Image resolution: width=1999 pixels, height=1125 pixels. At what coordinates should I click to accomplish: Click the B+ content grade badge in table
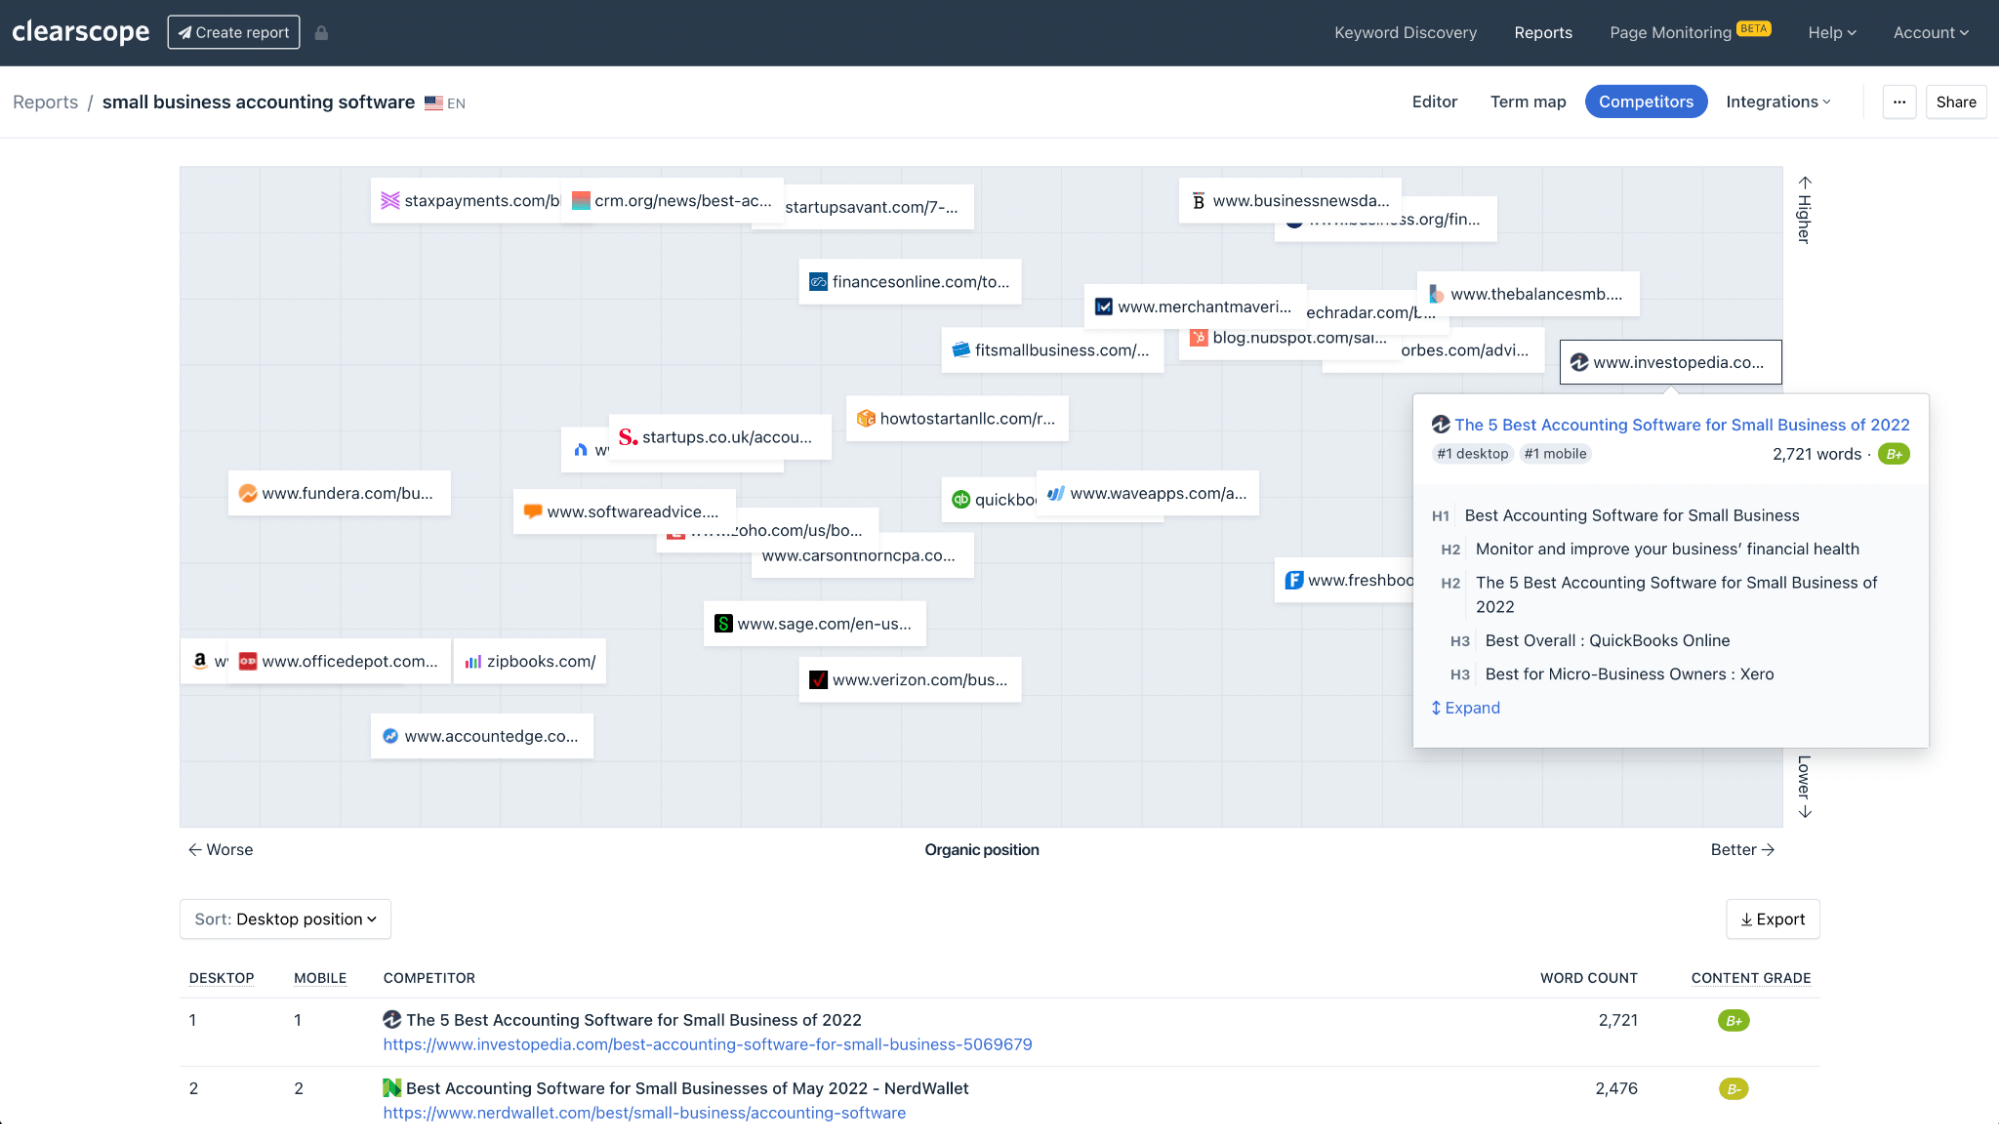(x=1733, y=1021)
